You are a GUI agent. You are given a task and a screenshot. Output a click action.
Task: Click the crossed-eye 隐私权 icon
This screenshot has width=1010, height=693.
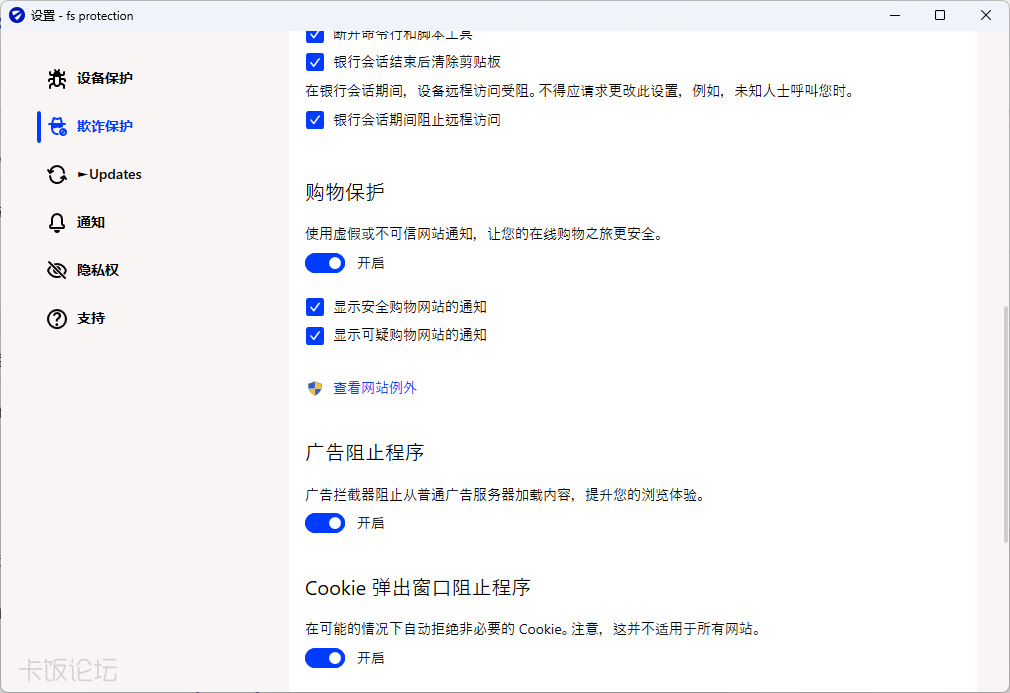pos(57,271)
